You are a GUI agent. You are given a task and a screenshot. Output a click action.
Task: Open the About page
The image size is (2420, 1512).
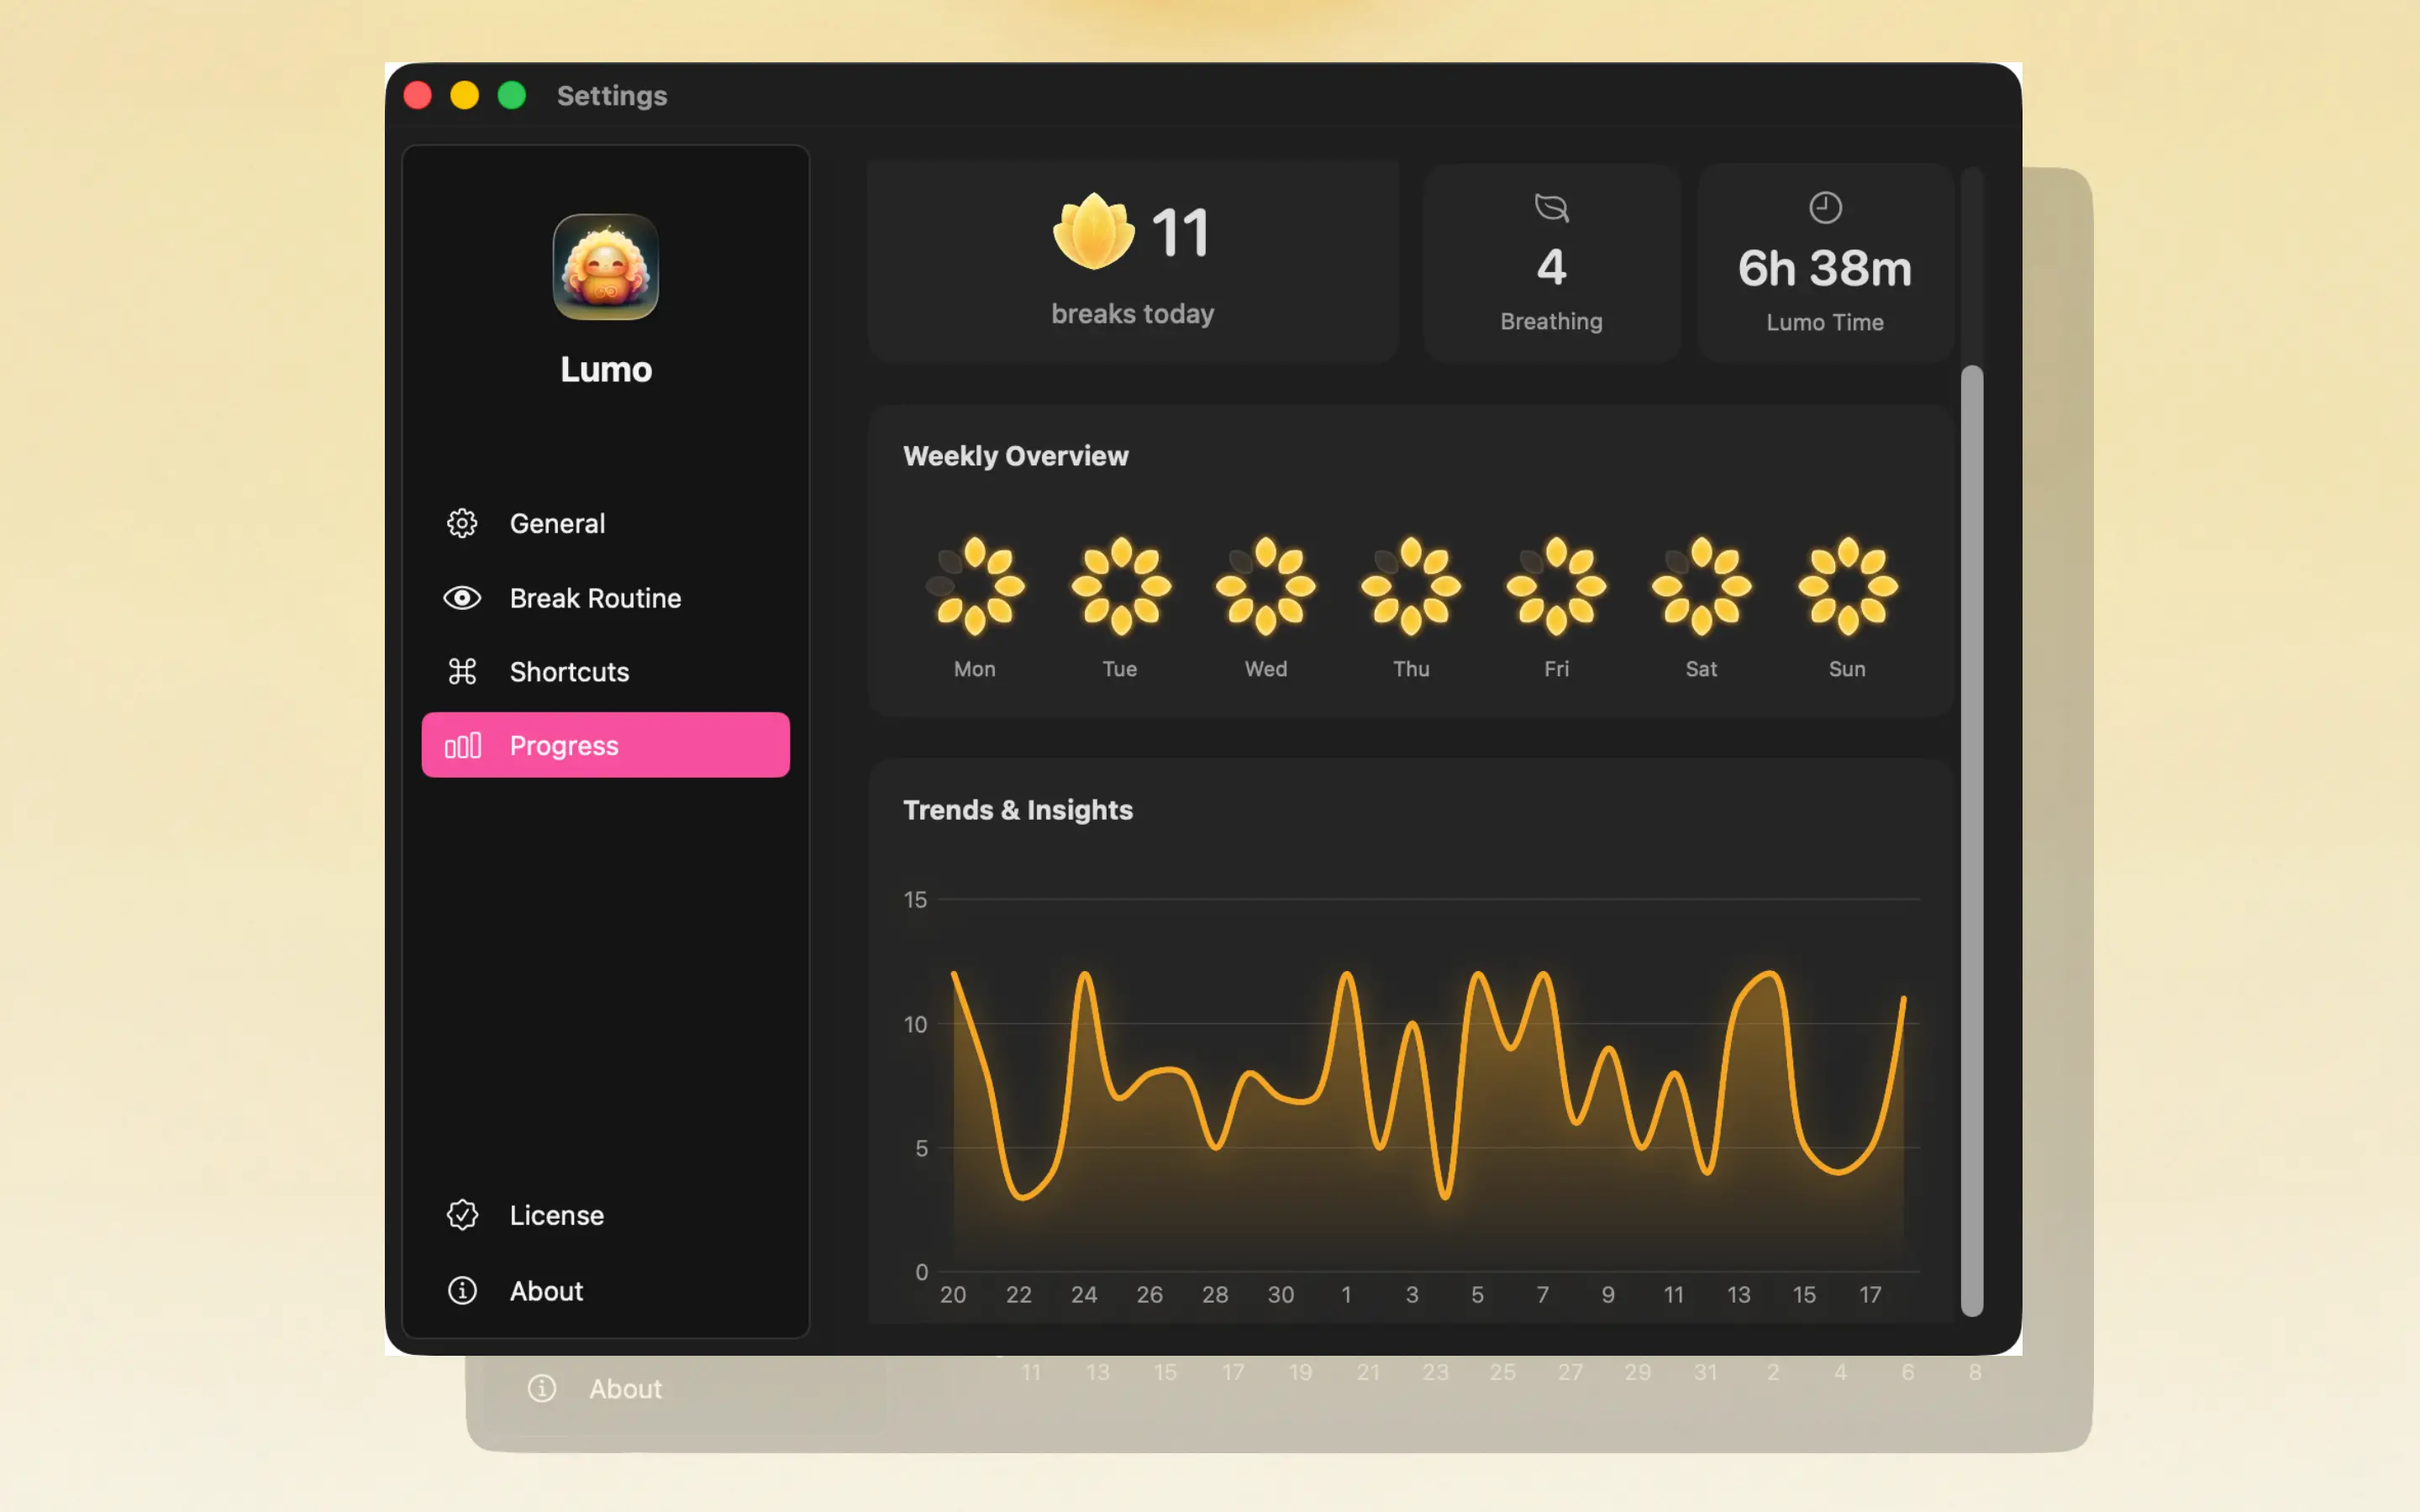546,1291
